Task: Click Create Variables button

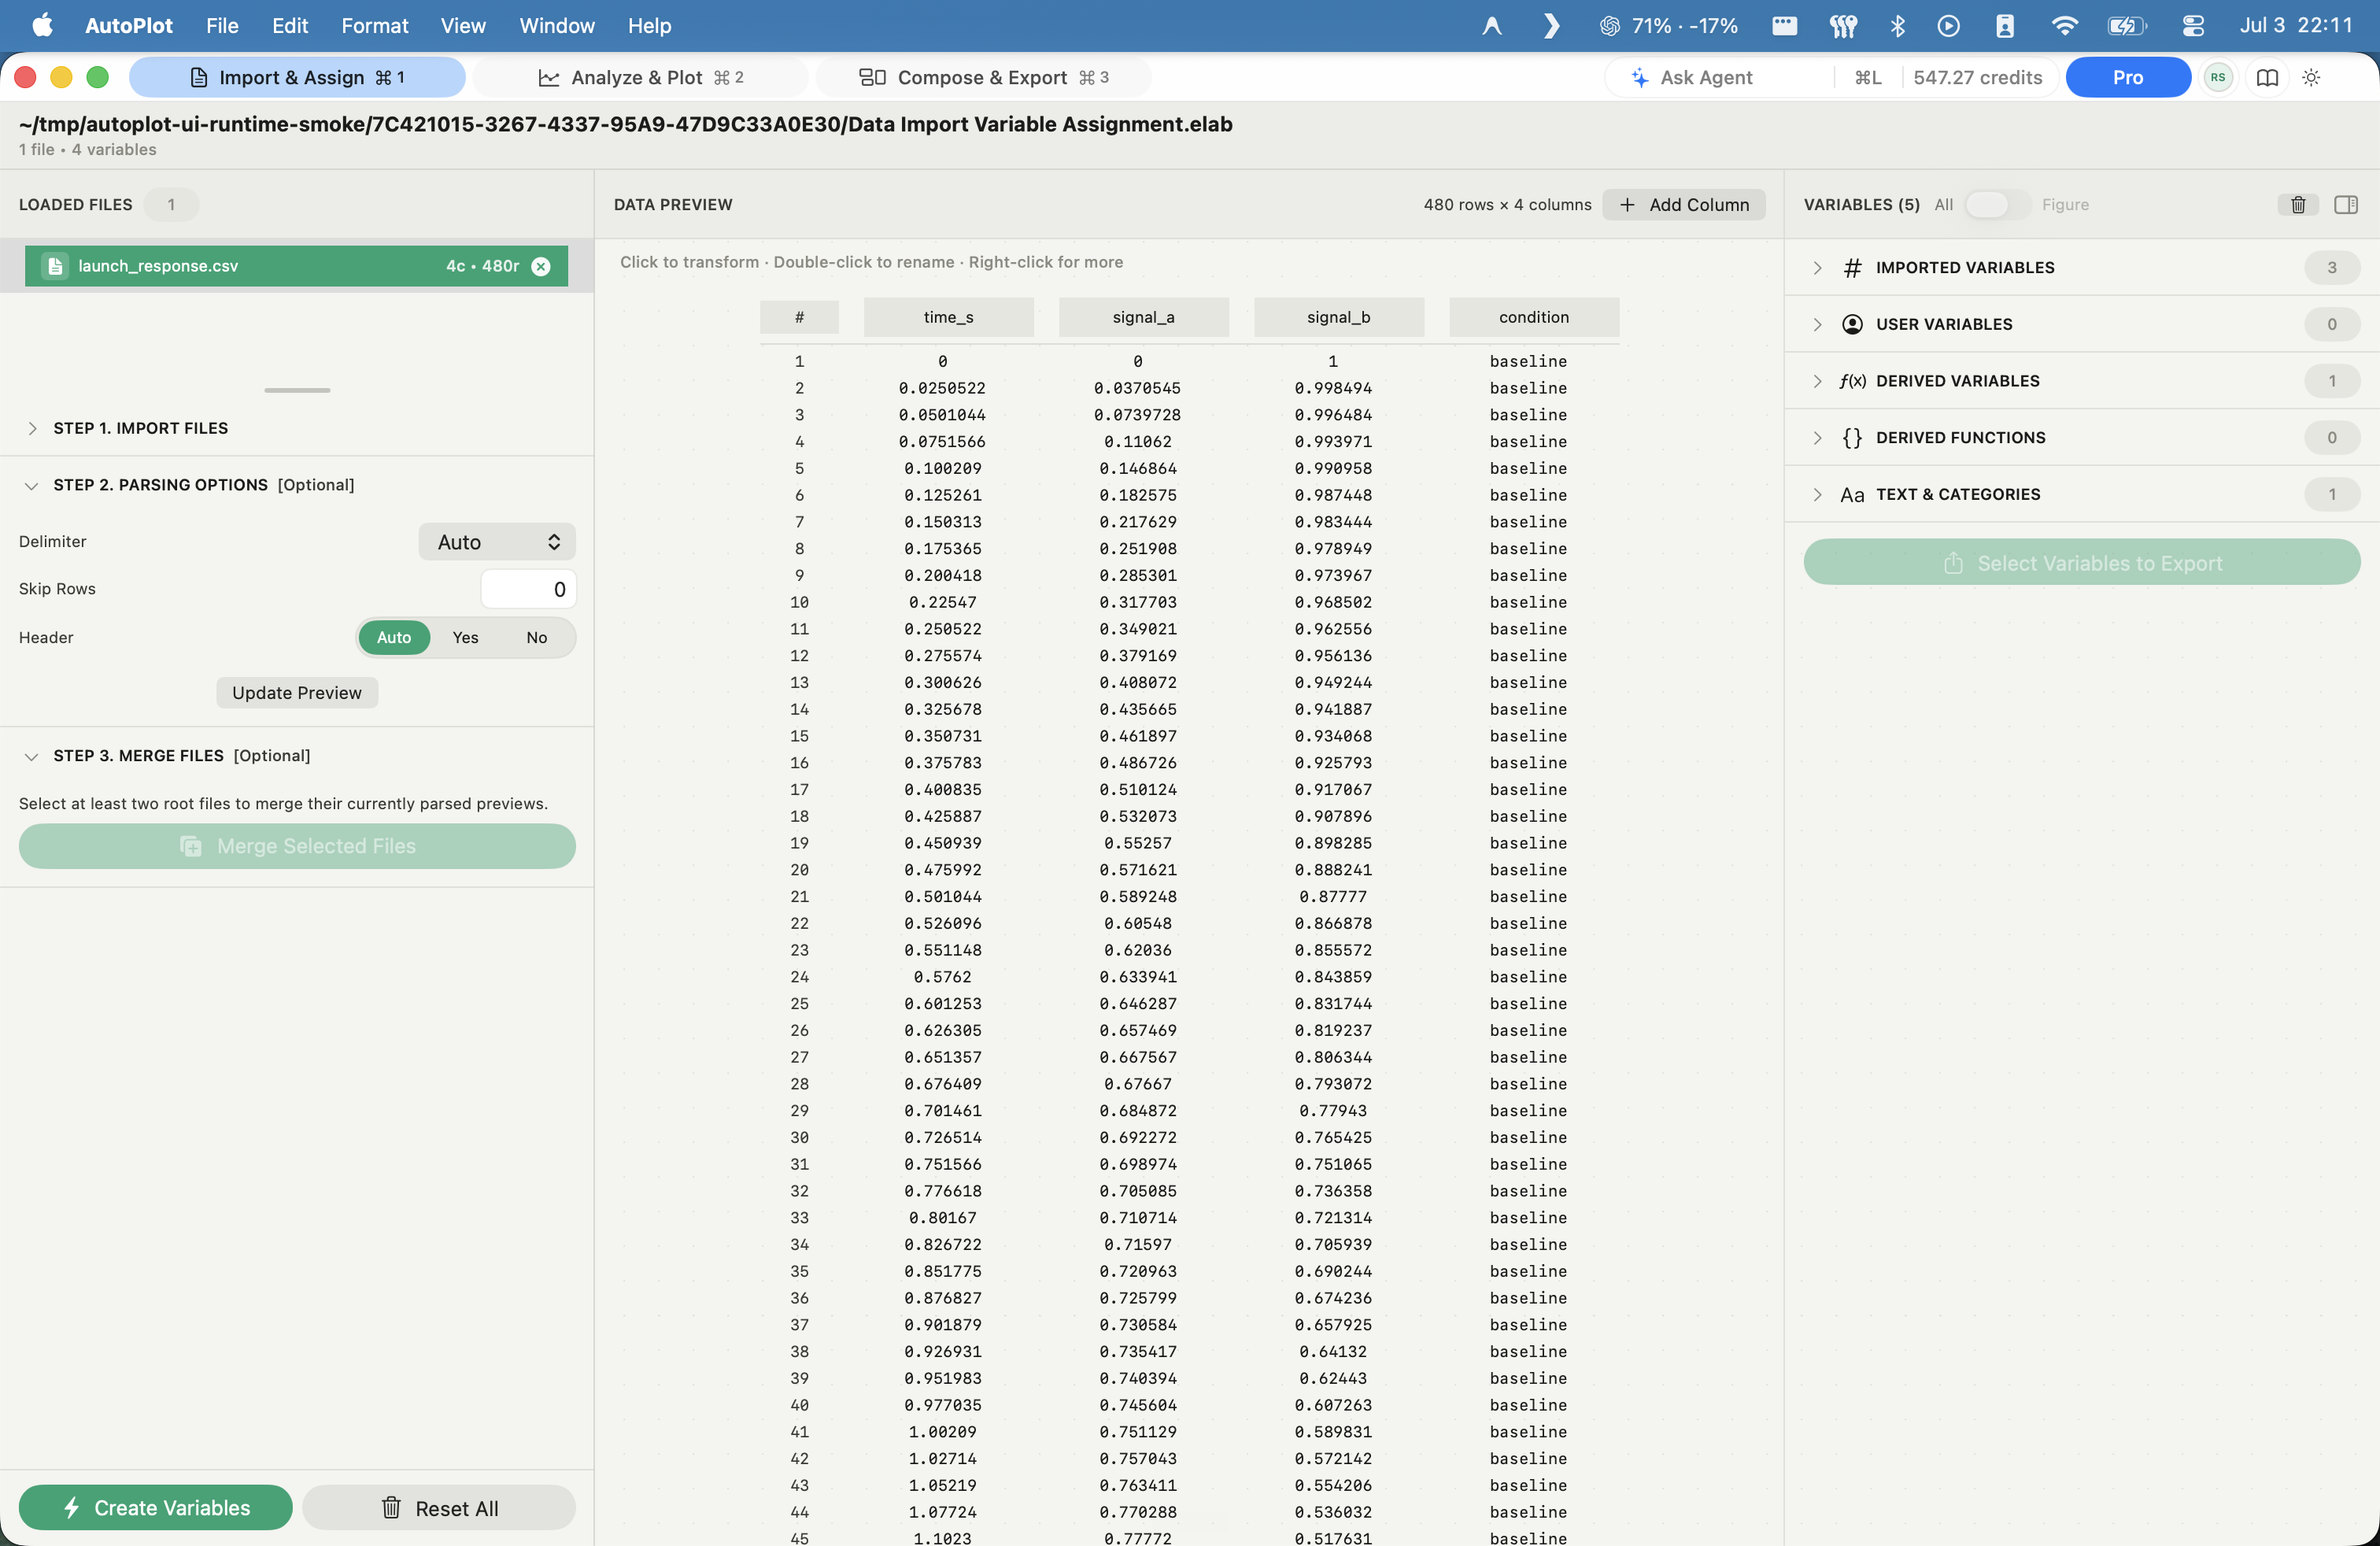Action: (x=156, y=1508)
